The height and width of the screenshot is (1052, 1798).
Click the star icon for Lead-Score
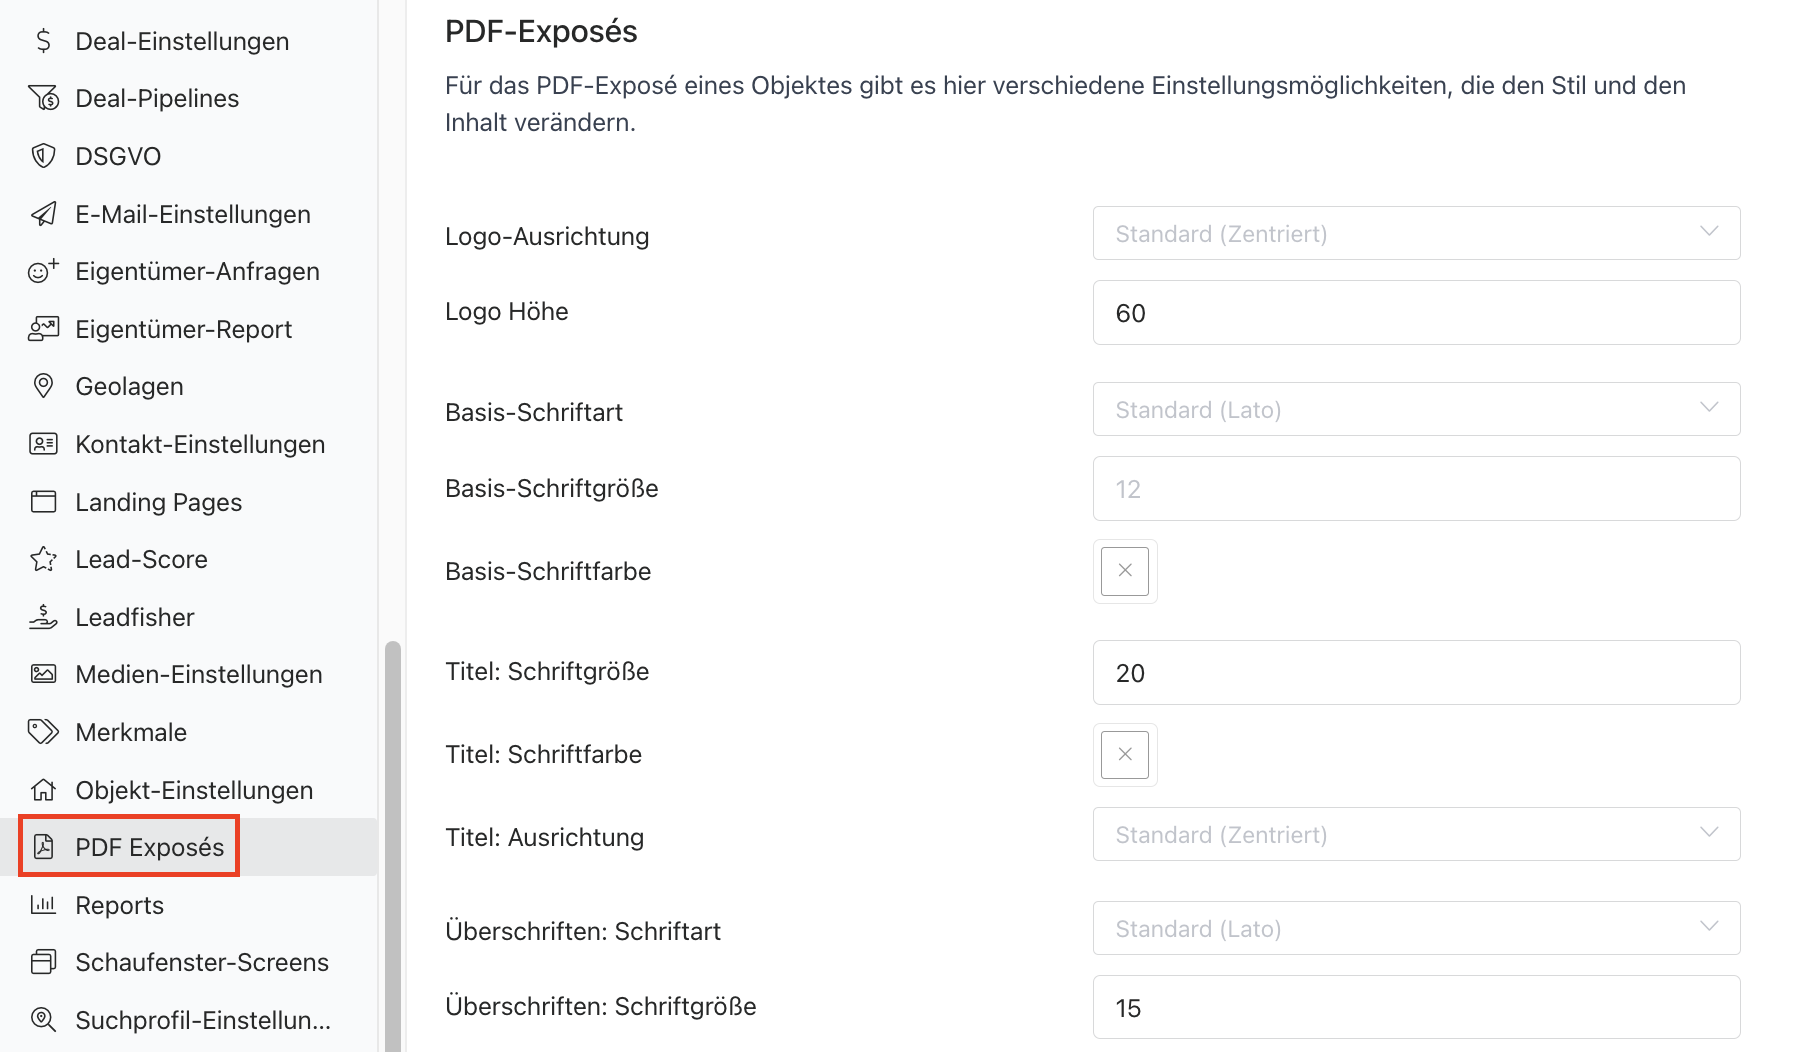43,559
